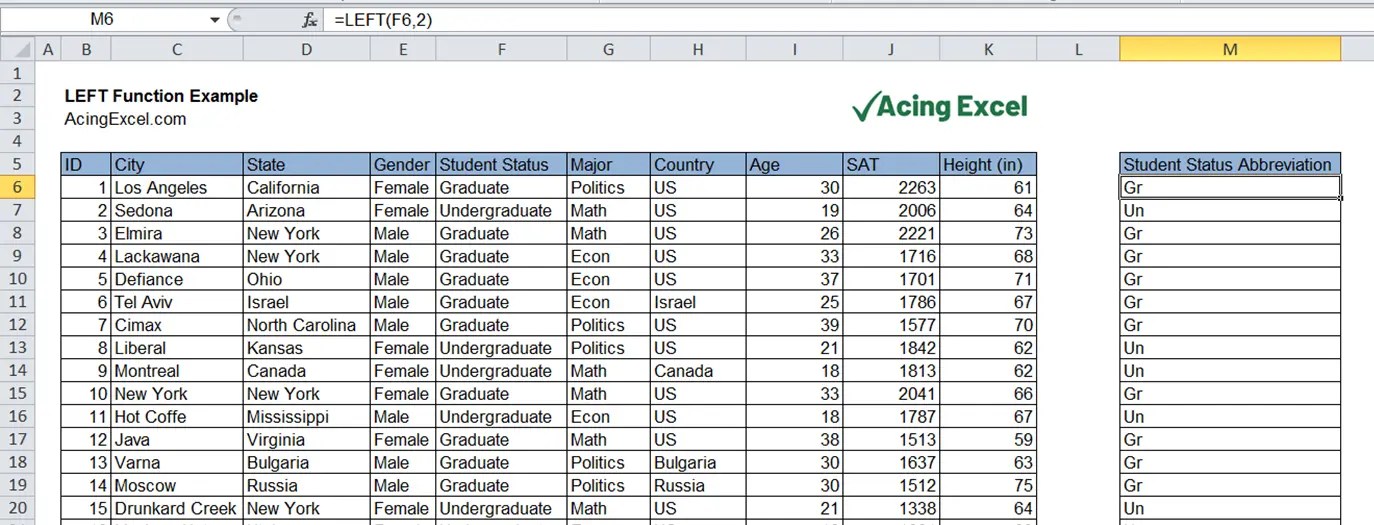1374x525 pixels.
Task: Click the 'Sedona' city cell
Action: tap(177, 211)
